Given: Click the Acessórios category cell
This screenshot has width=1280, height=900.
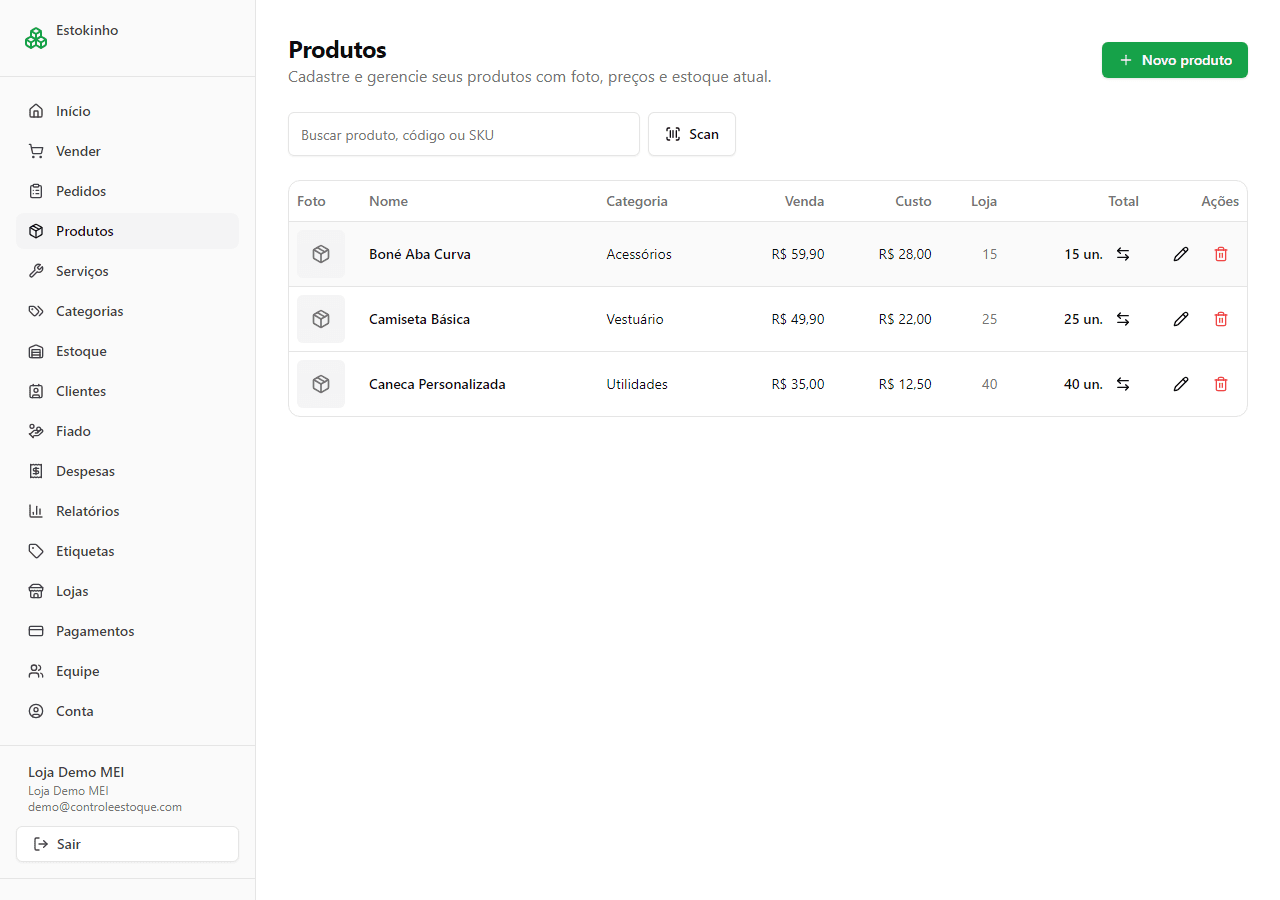Looking at the screenshot, I should pyautogui.click(x=639, y=254).
